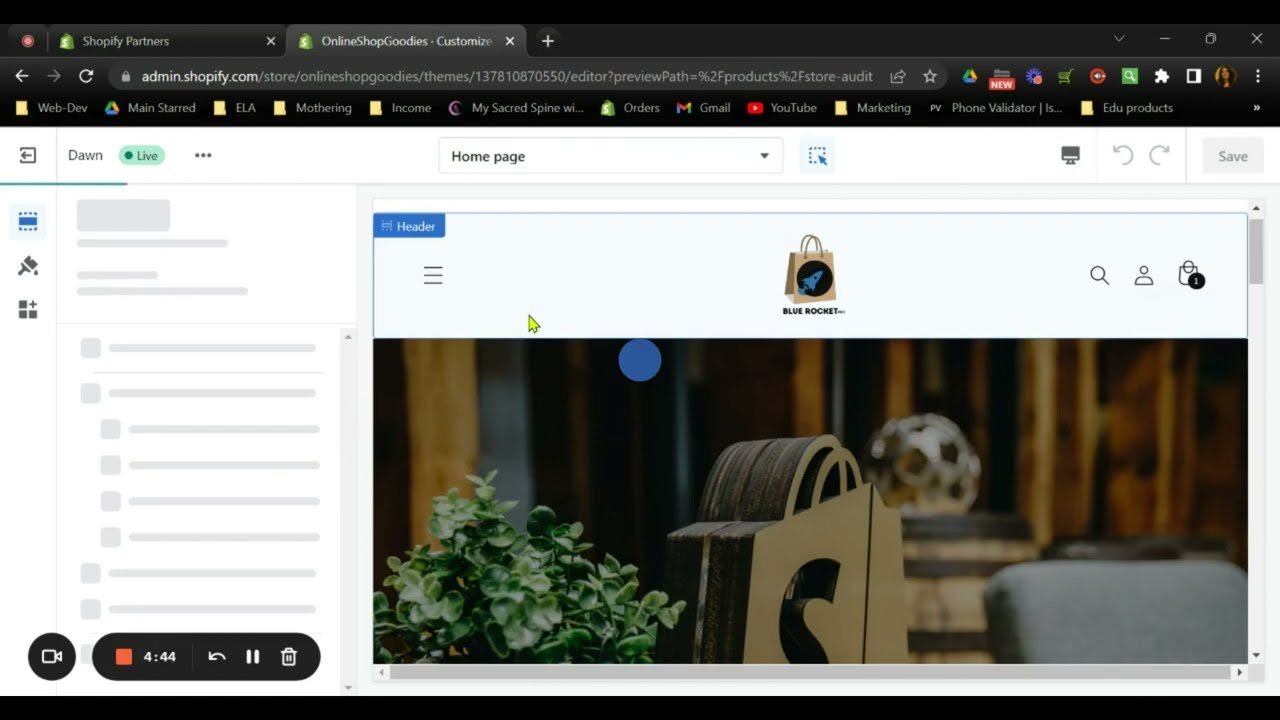Open the My Sacred Spine bookmark
The height and width of the screenshot is (720, 1280).
(x=516, y=108)
